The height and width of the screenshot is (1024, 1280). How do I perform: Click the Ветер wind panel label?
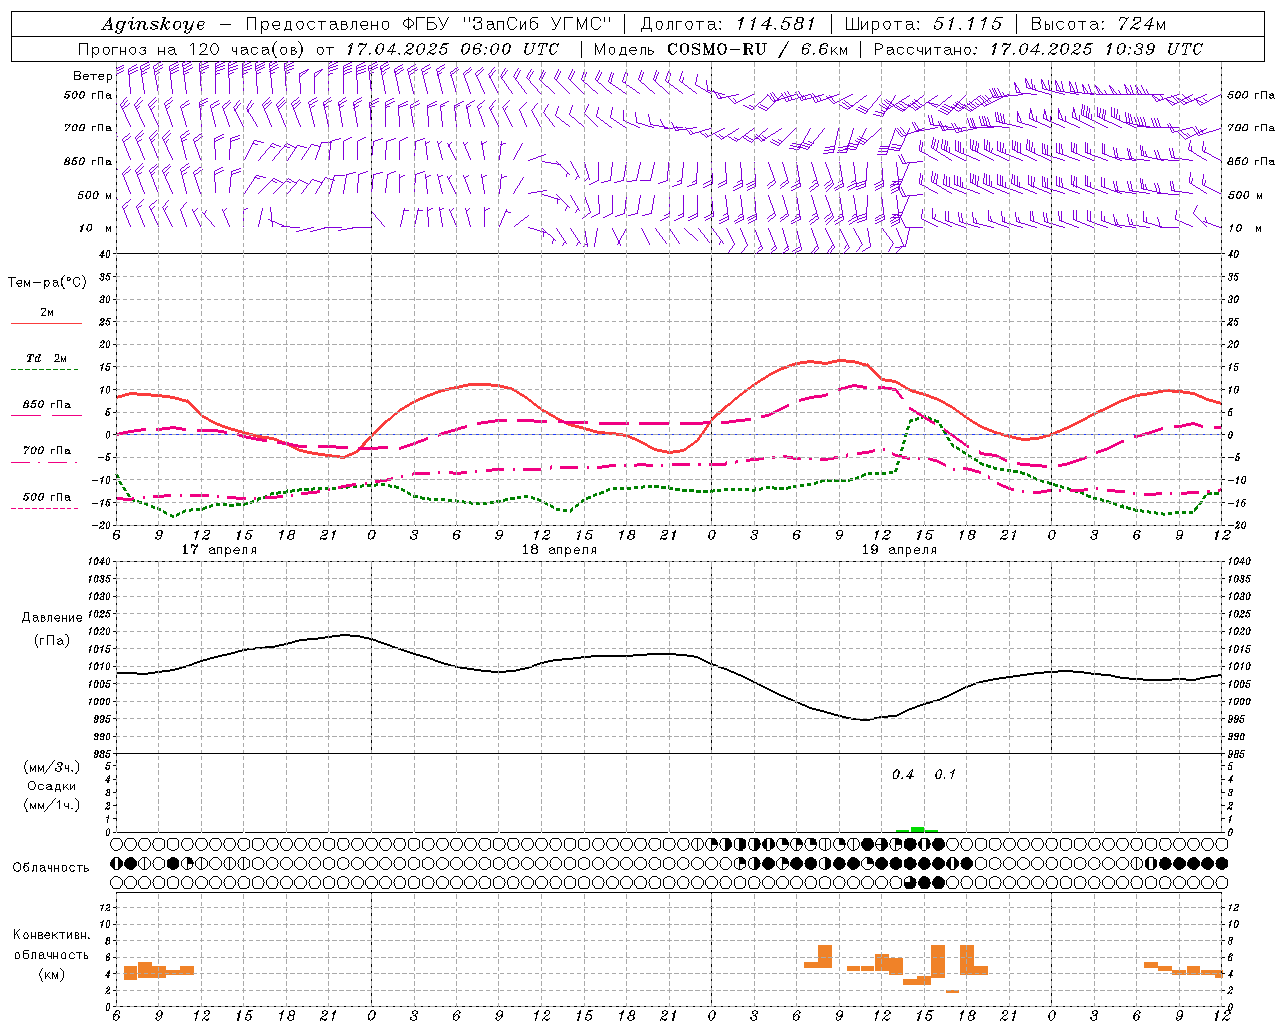click(92, 76)
